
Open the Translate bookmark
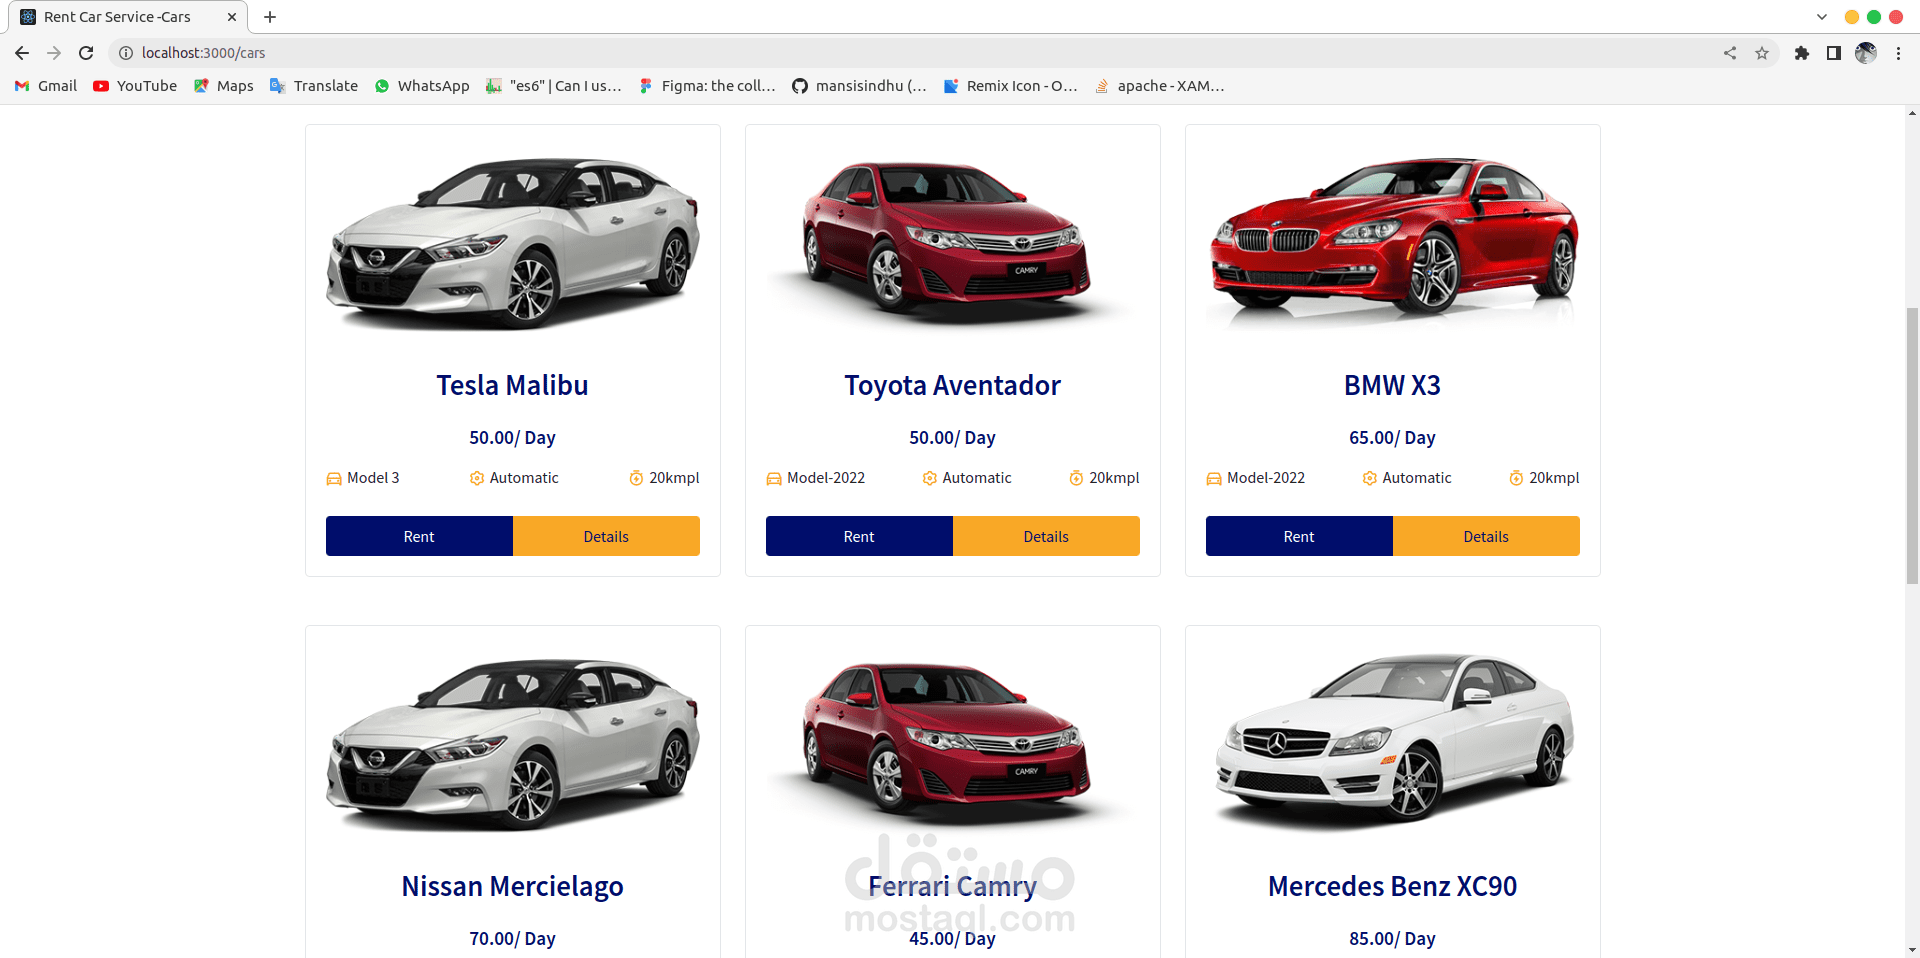click(314, 86)
